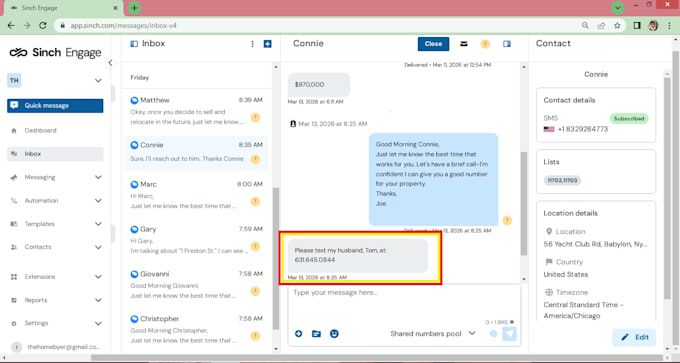The width and height of the screenshot is (680, 363).
Task: Click the phone number +1 8329284773
Action: click(582, 129)
